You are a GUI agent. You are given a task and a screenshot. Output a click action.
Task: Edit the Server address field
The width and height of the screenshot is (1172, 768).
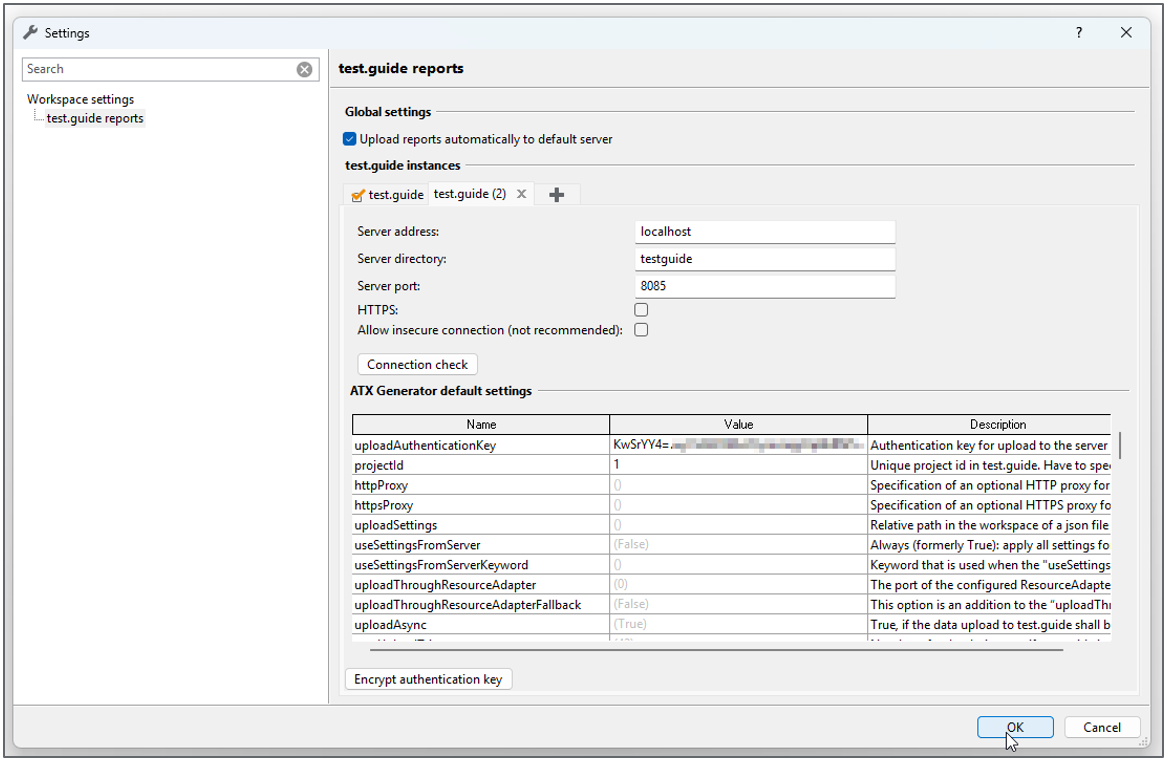pyautogui.click(x=765, y=232)
